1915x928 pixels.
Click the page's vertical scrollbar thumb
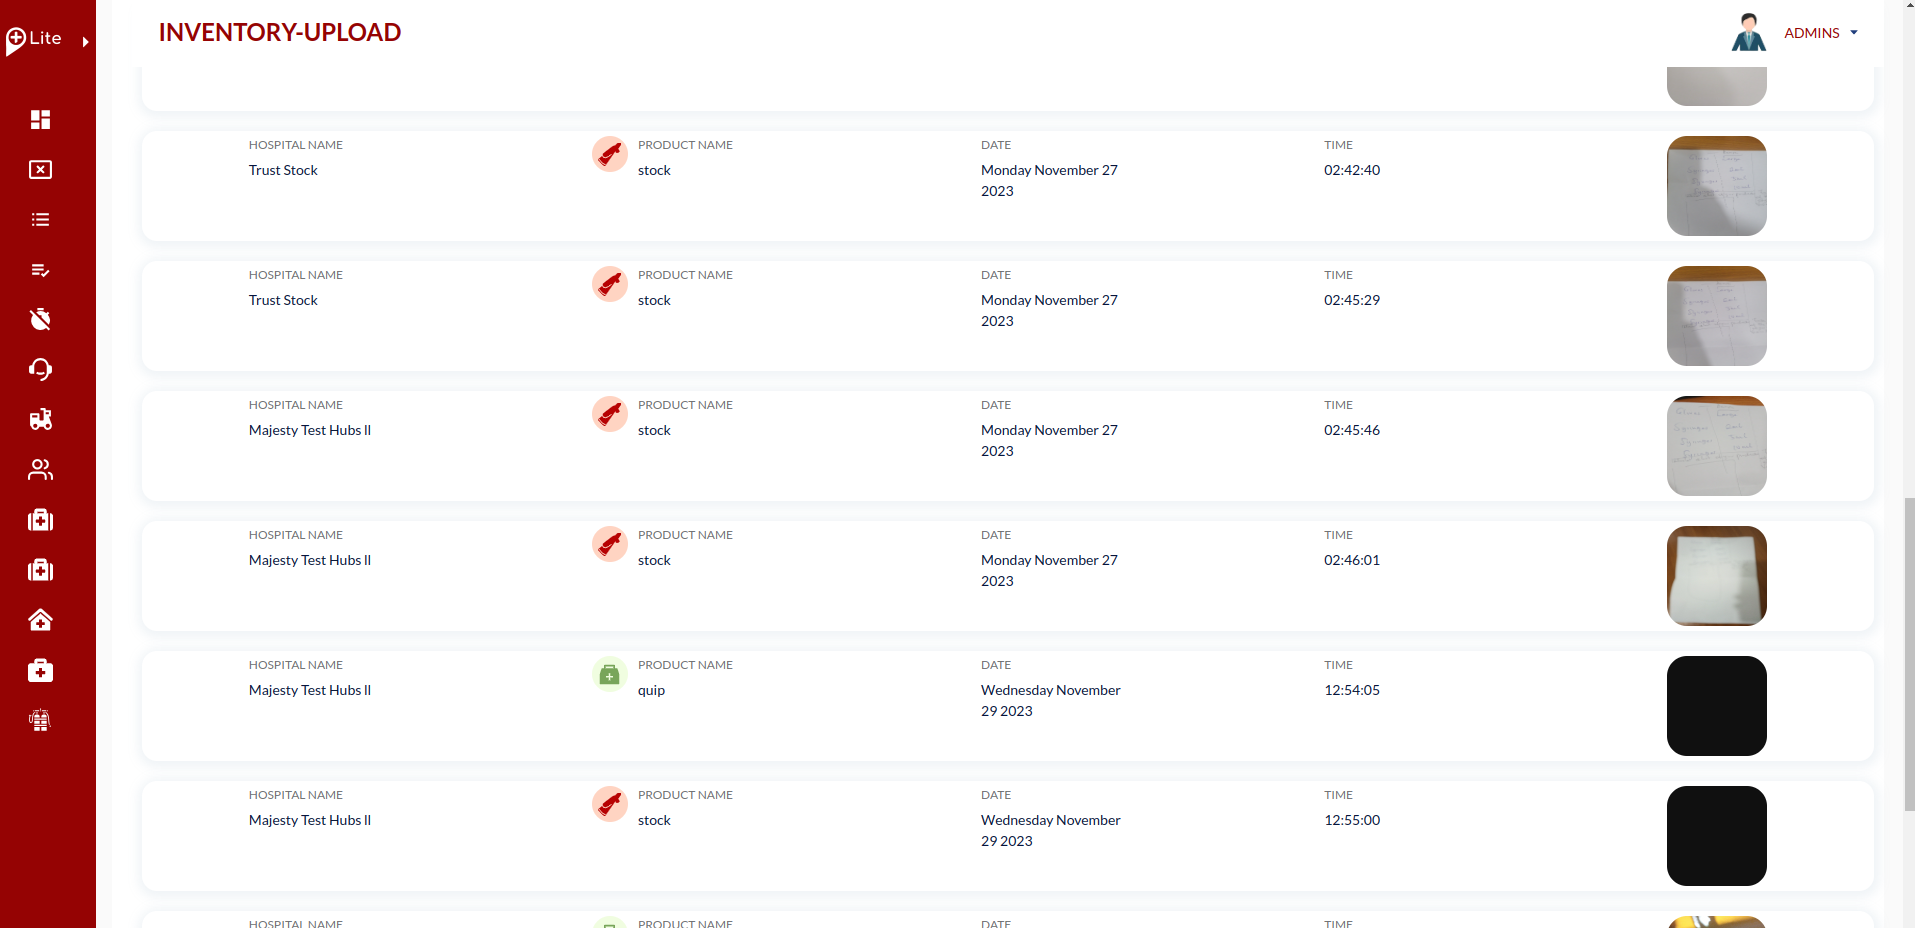click(1908, 655)
